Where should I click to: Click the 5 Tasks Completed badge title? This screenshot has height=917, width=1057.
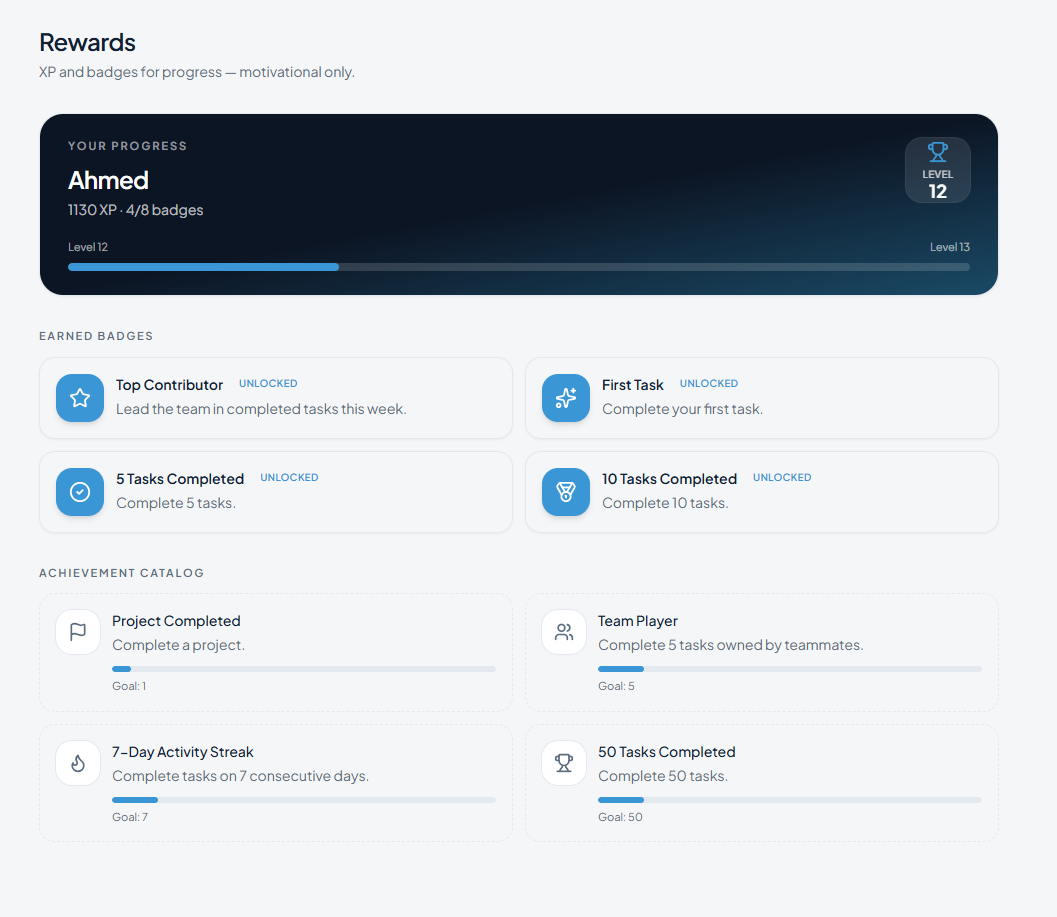tap(180, 479)
